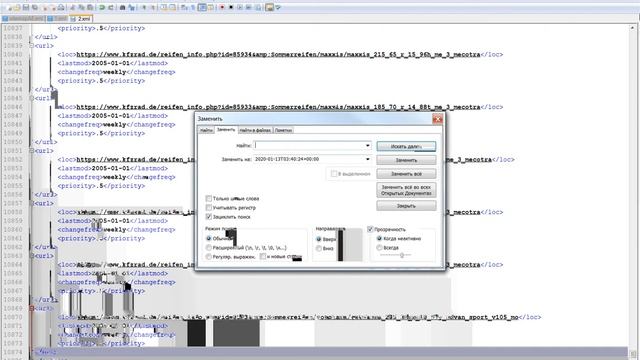640x360 pixels.
Task: Switch to the 'Найти в файлах' tab
Action: click(x=255, y=130)
